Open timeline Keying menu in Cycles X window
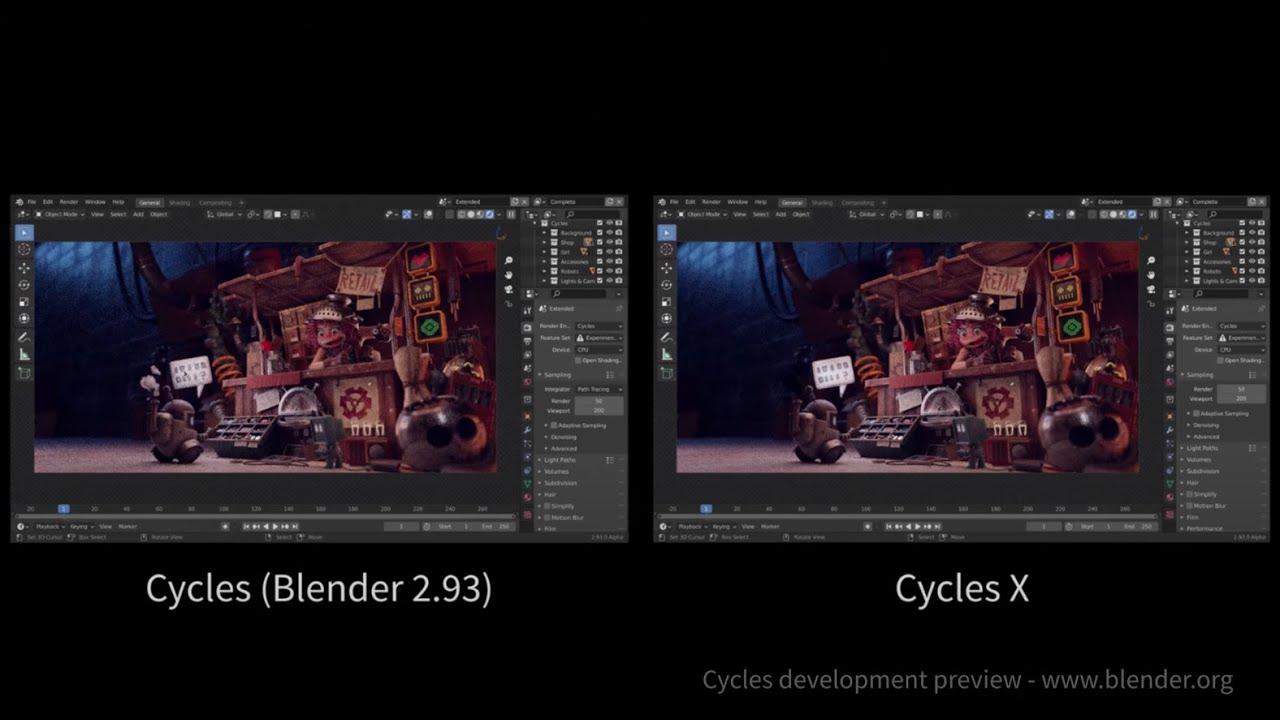The height and width of the screenshot is (720, 1280). [x=722, y=526]
